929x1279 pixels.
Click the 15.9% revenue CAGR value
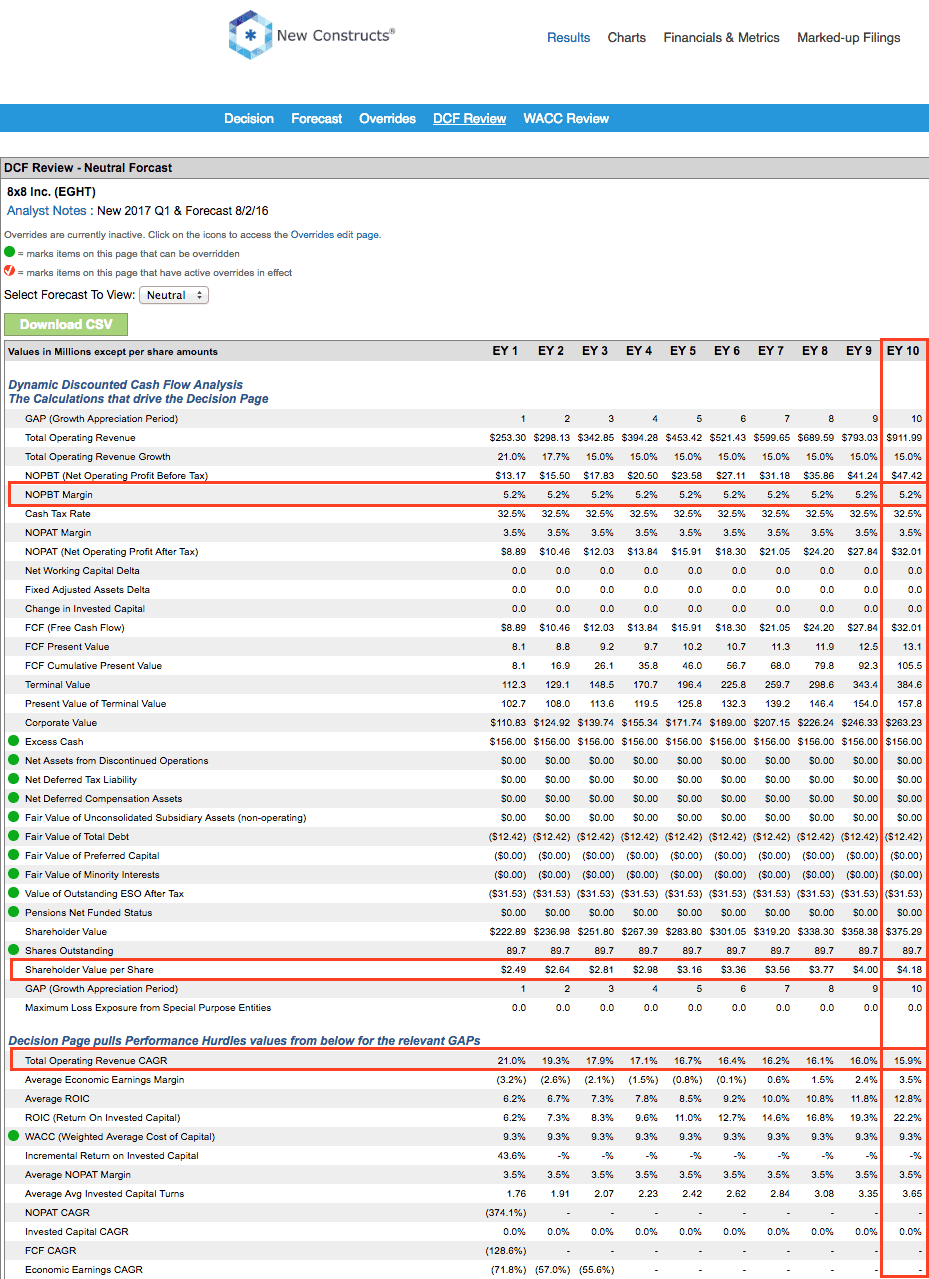909,1060
